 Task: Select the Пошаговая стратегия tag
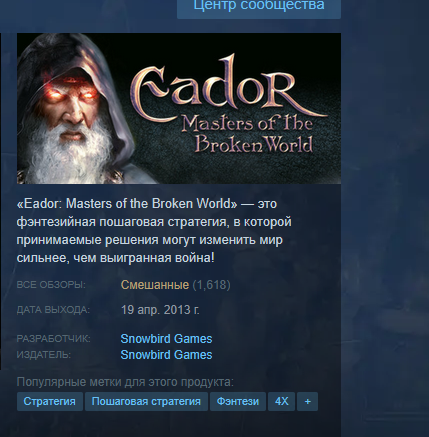tap(146, 401)
